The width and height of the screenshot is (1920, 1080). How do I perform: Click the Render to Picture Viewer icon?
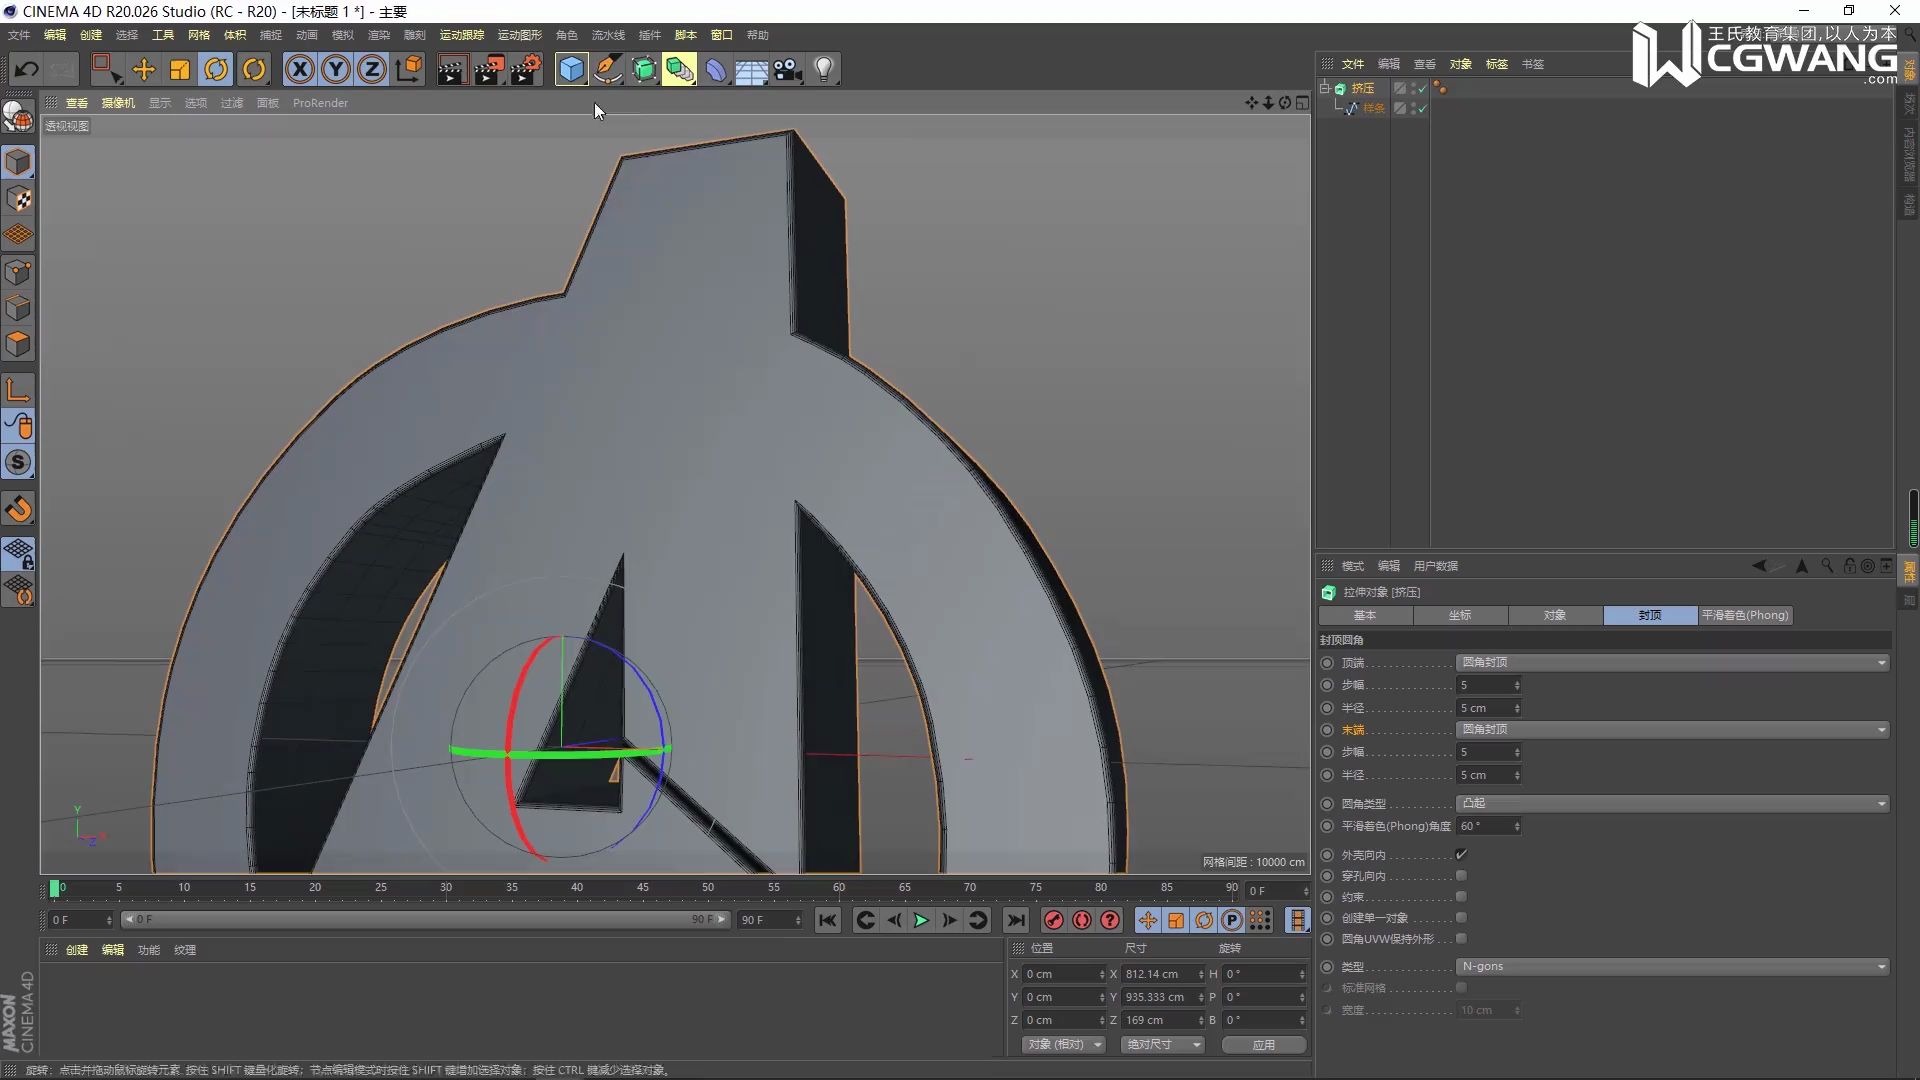pyautogui.click(x=489, y=69)
